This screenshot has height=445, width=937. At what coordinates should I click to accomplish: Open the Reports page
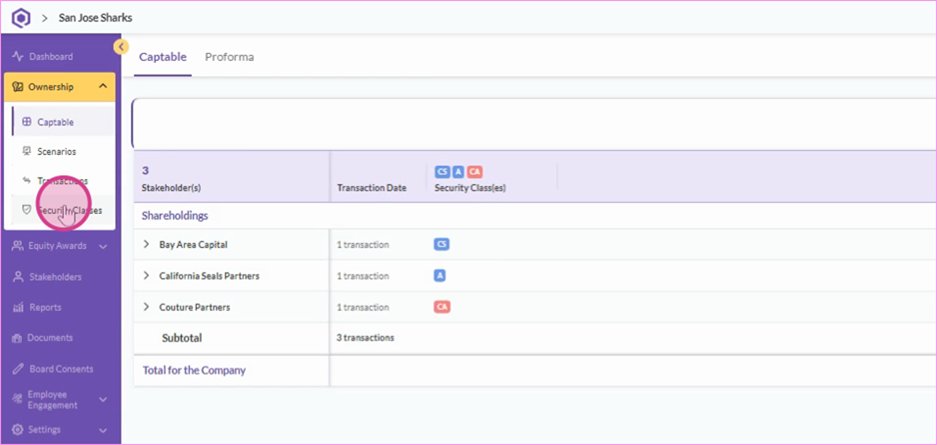(x=45, y=308)
